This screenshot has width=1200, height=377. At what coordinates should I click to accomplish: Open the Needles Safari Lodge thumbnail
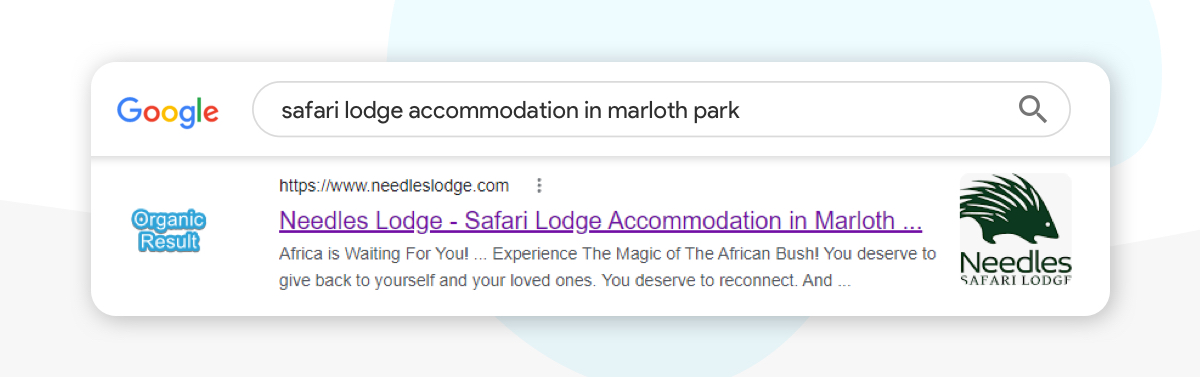1015,230
